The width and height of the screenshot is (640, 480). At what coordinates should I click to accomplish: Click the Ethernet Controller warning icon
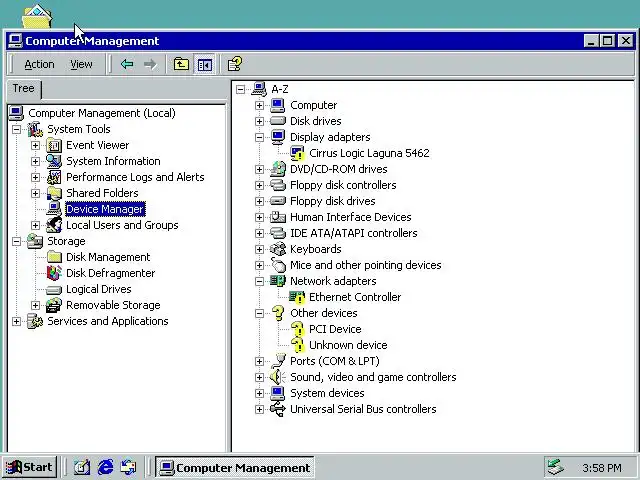tap(297, 297)
